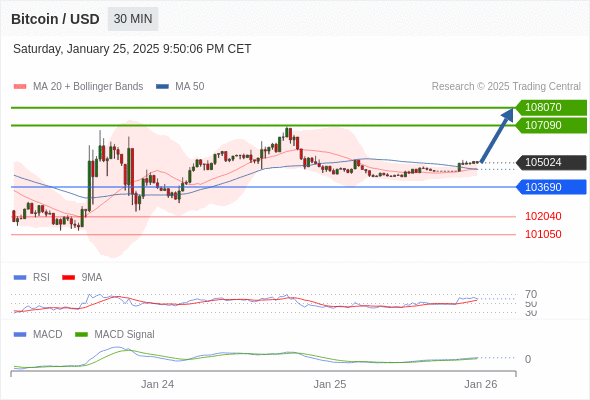Toggle the RSI legend entry
590x400 pixels.
[32, 277]
